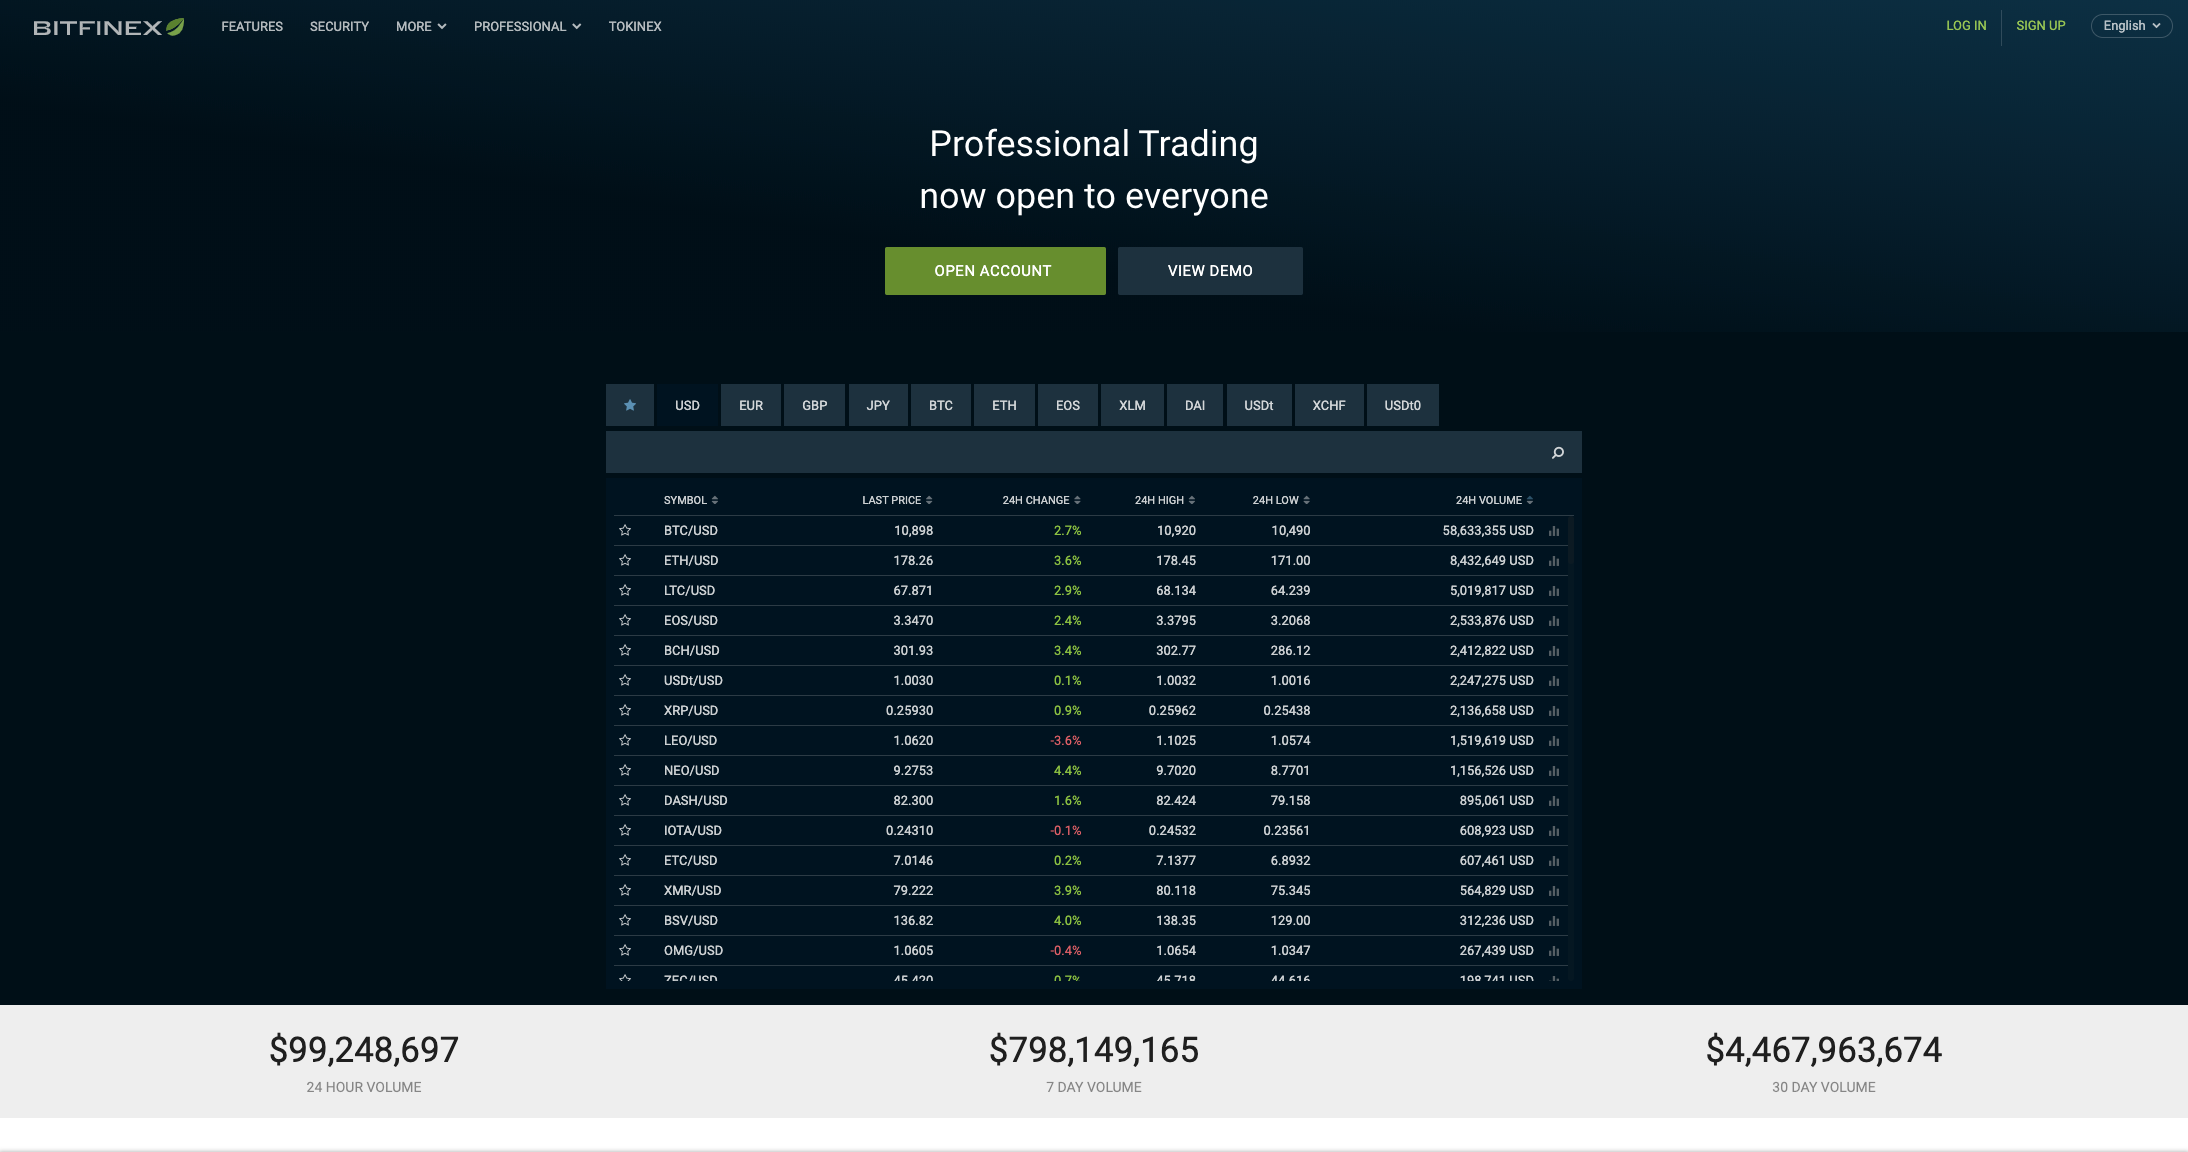Screen dimensions: 2188x1152
Task: Open the SIGN UP link
Action: 2040,26
